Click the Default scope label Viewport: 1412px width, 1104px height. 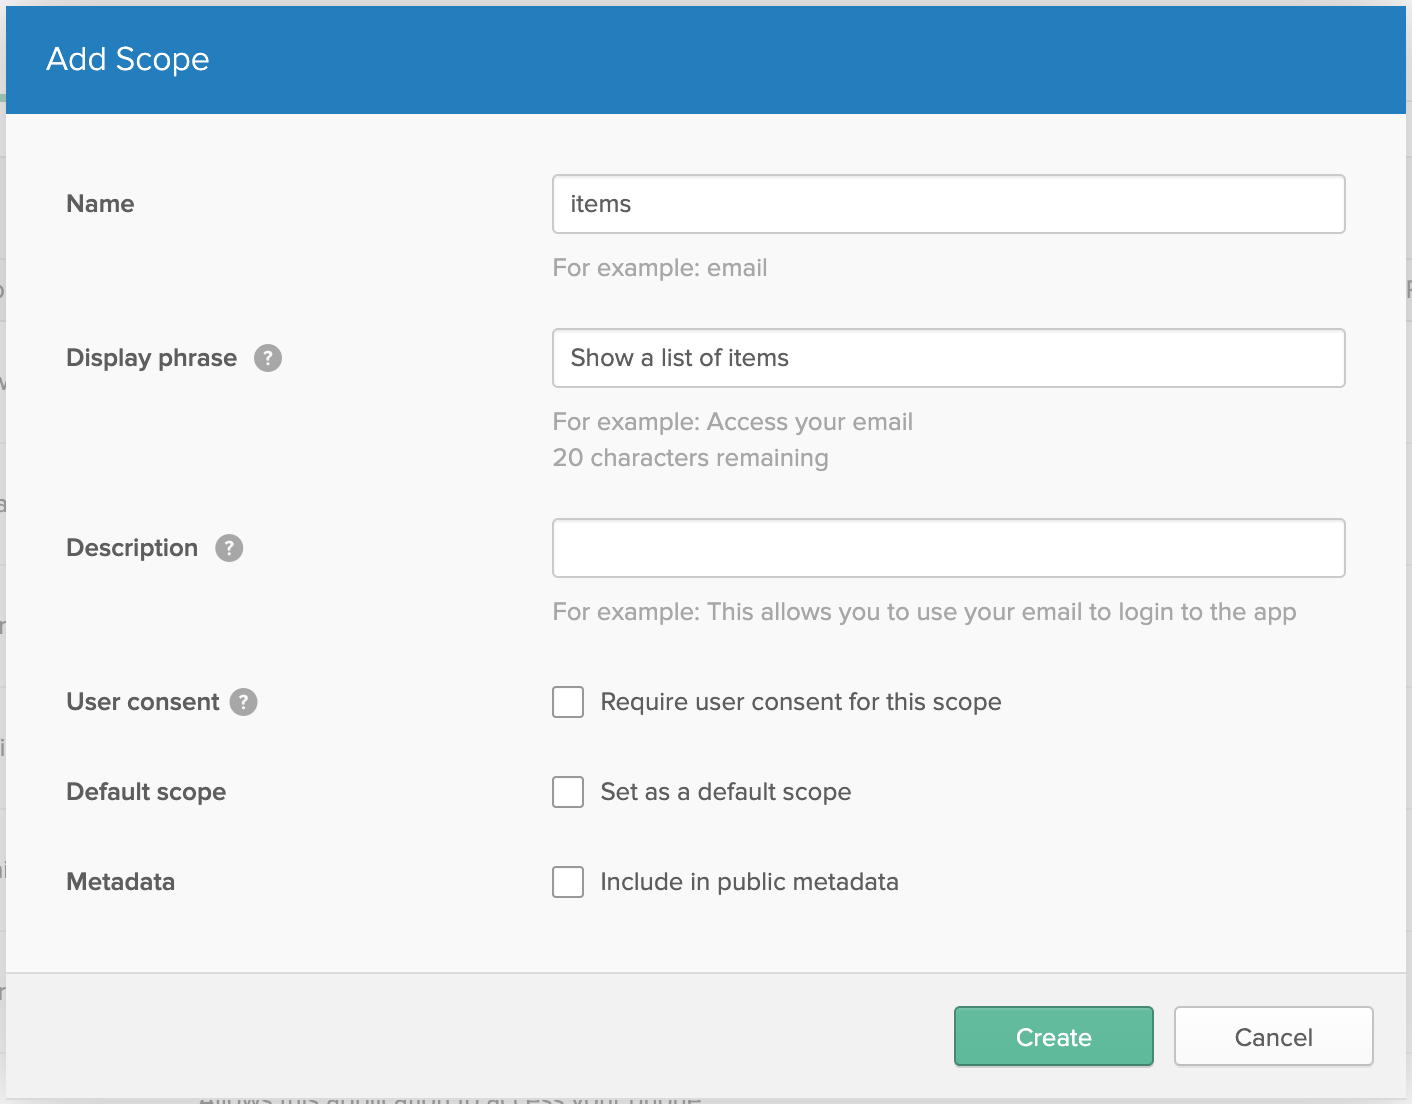point(146,792)
